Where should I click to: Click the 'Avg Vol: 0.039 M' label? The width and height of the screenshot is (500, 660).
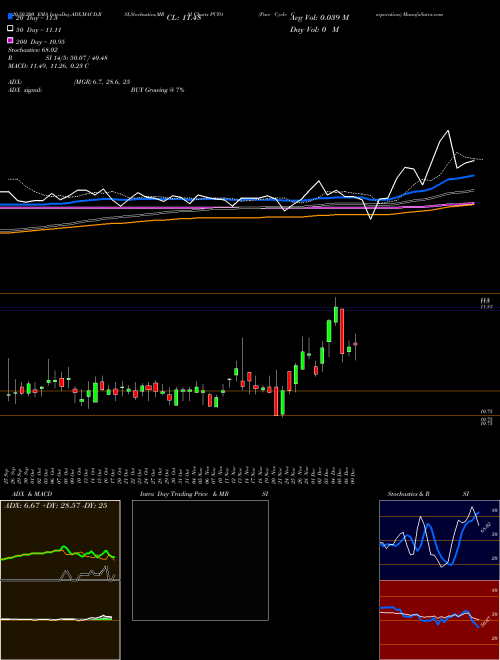point(319,18)
